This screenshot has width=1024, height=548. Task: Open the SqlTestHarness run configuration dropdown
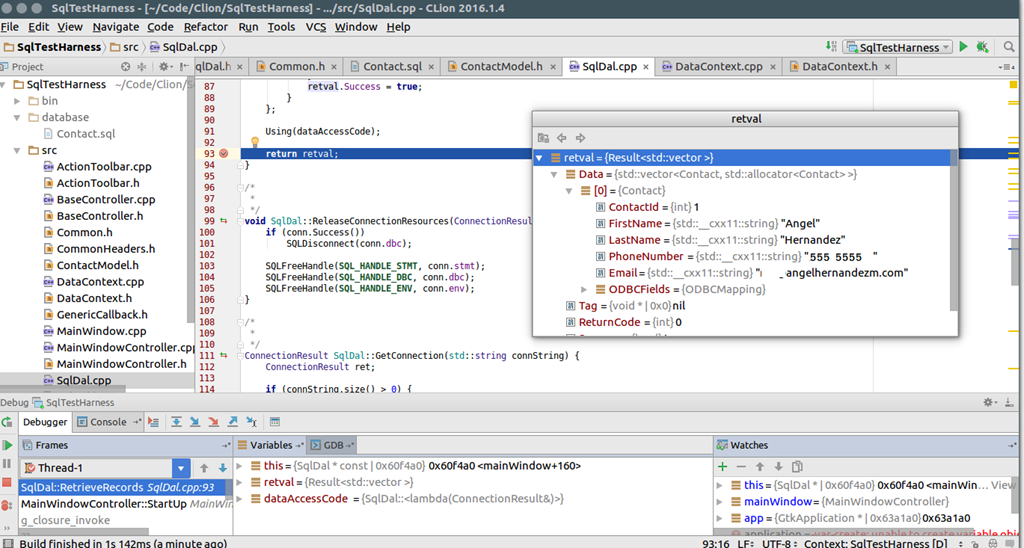click(x=897, y=47)
